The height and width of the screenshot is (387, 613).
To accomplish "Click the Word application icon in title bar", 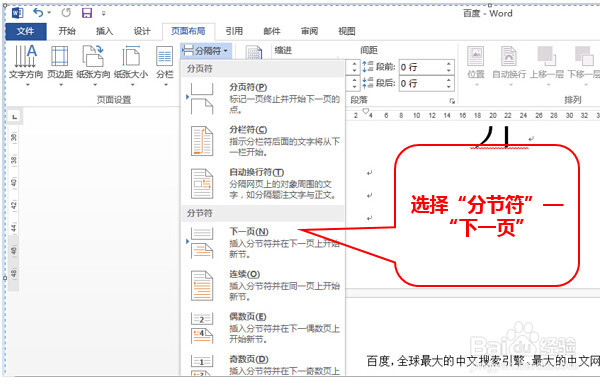I will pyautogui.click(x=18, y=13).
